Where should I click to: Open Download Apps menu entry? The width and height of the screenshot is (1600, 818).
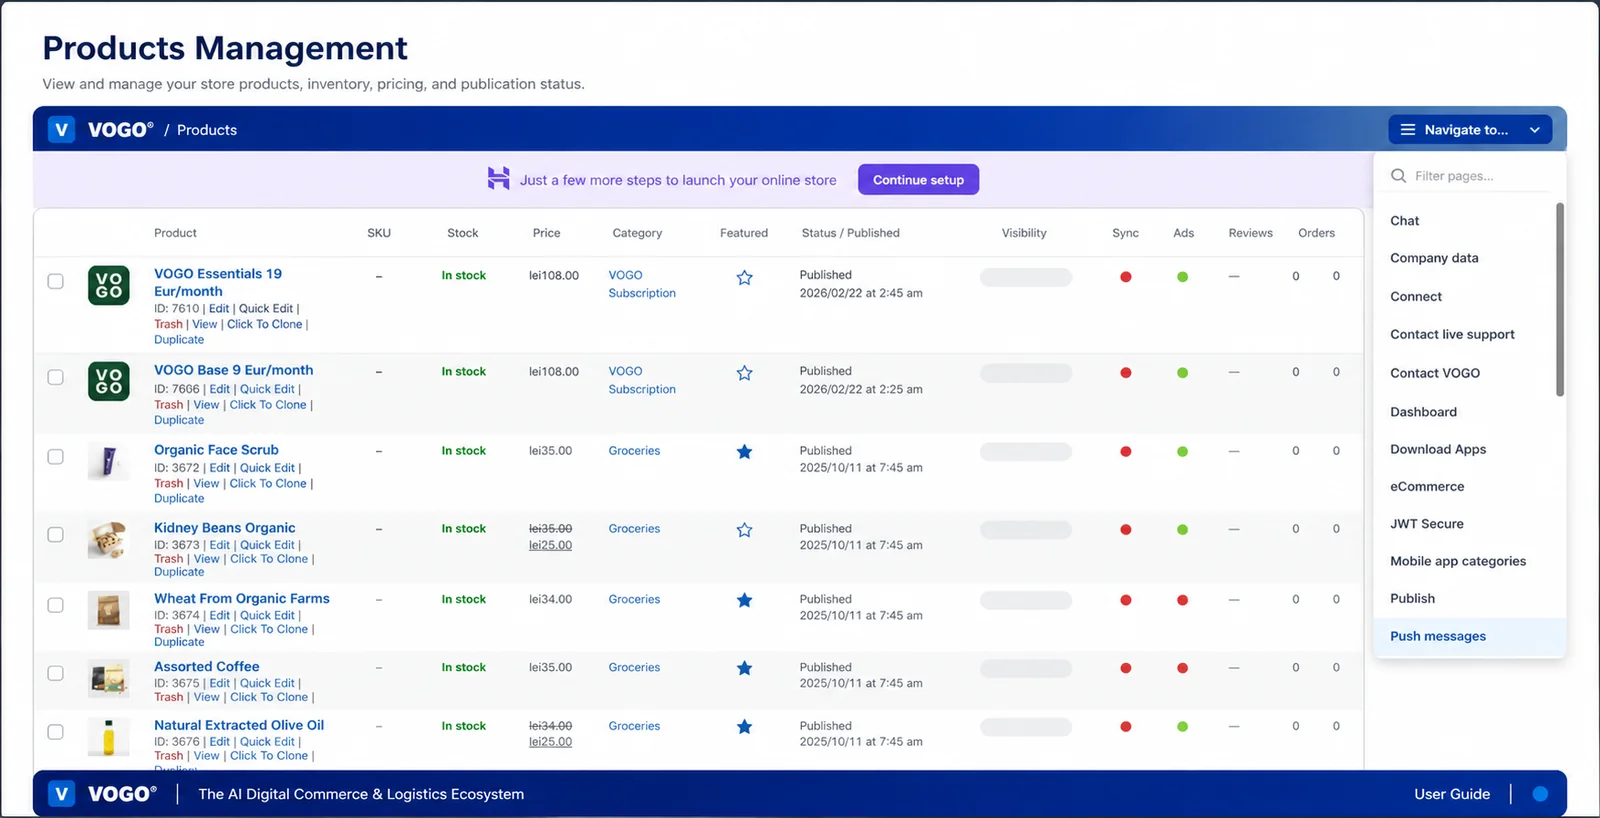tap(1438, 450)
